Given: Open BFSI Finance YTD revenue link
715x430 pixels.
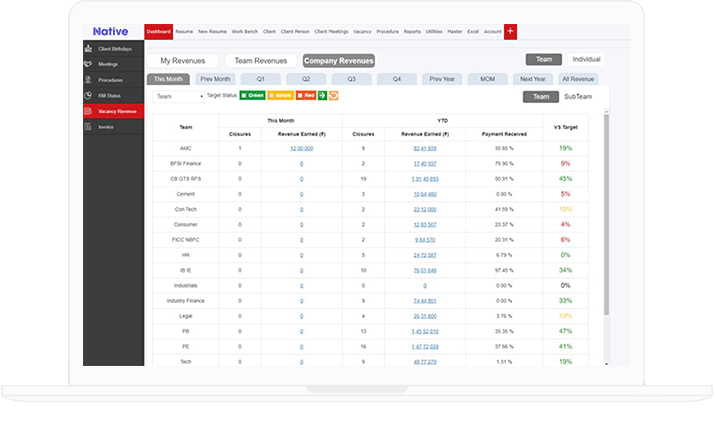Looking at the screenshot, I should (425, 164).
